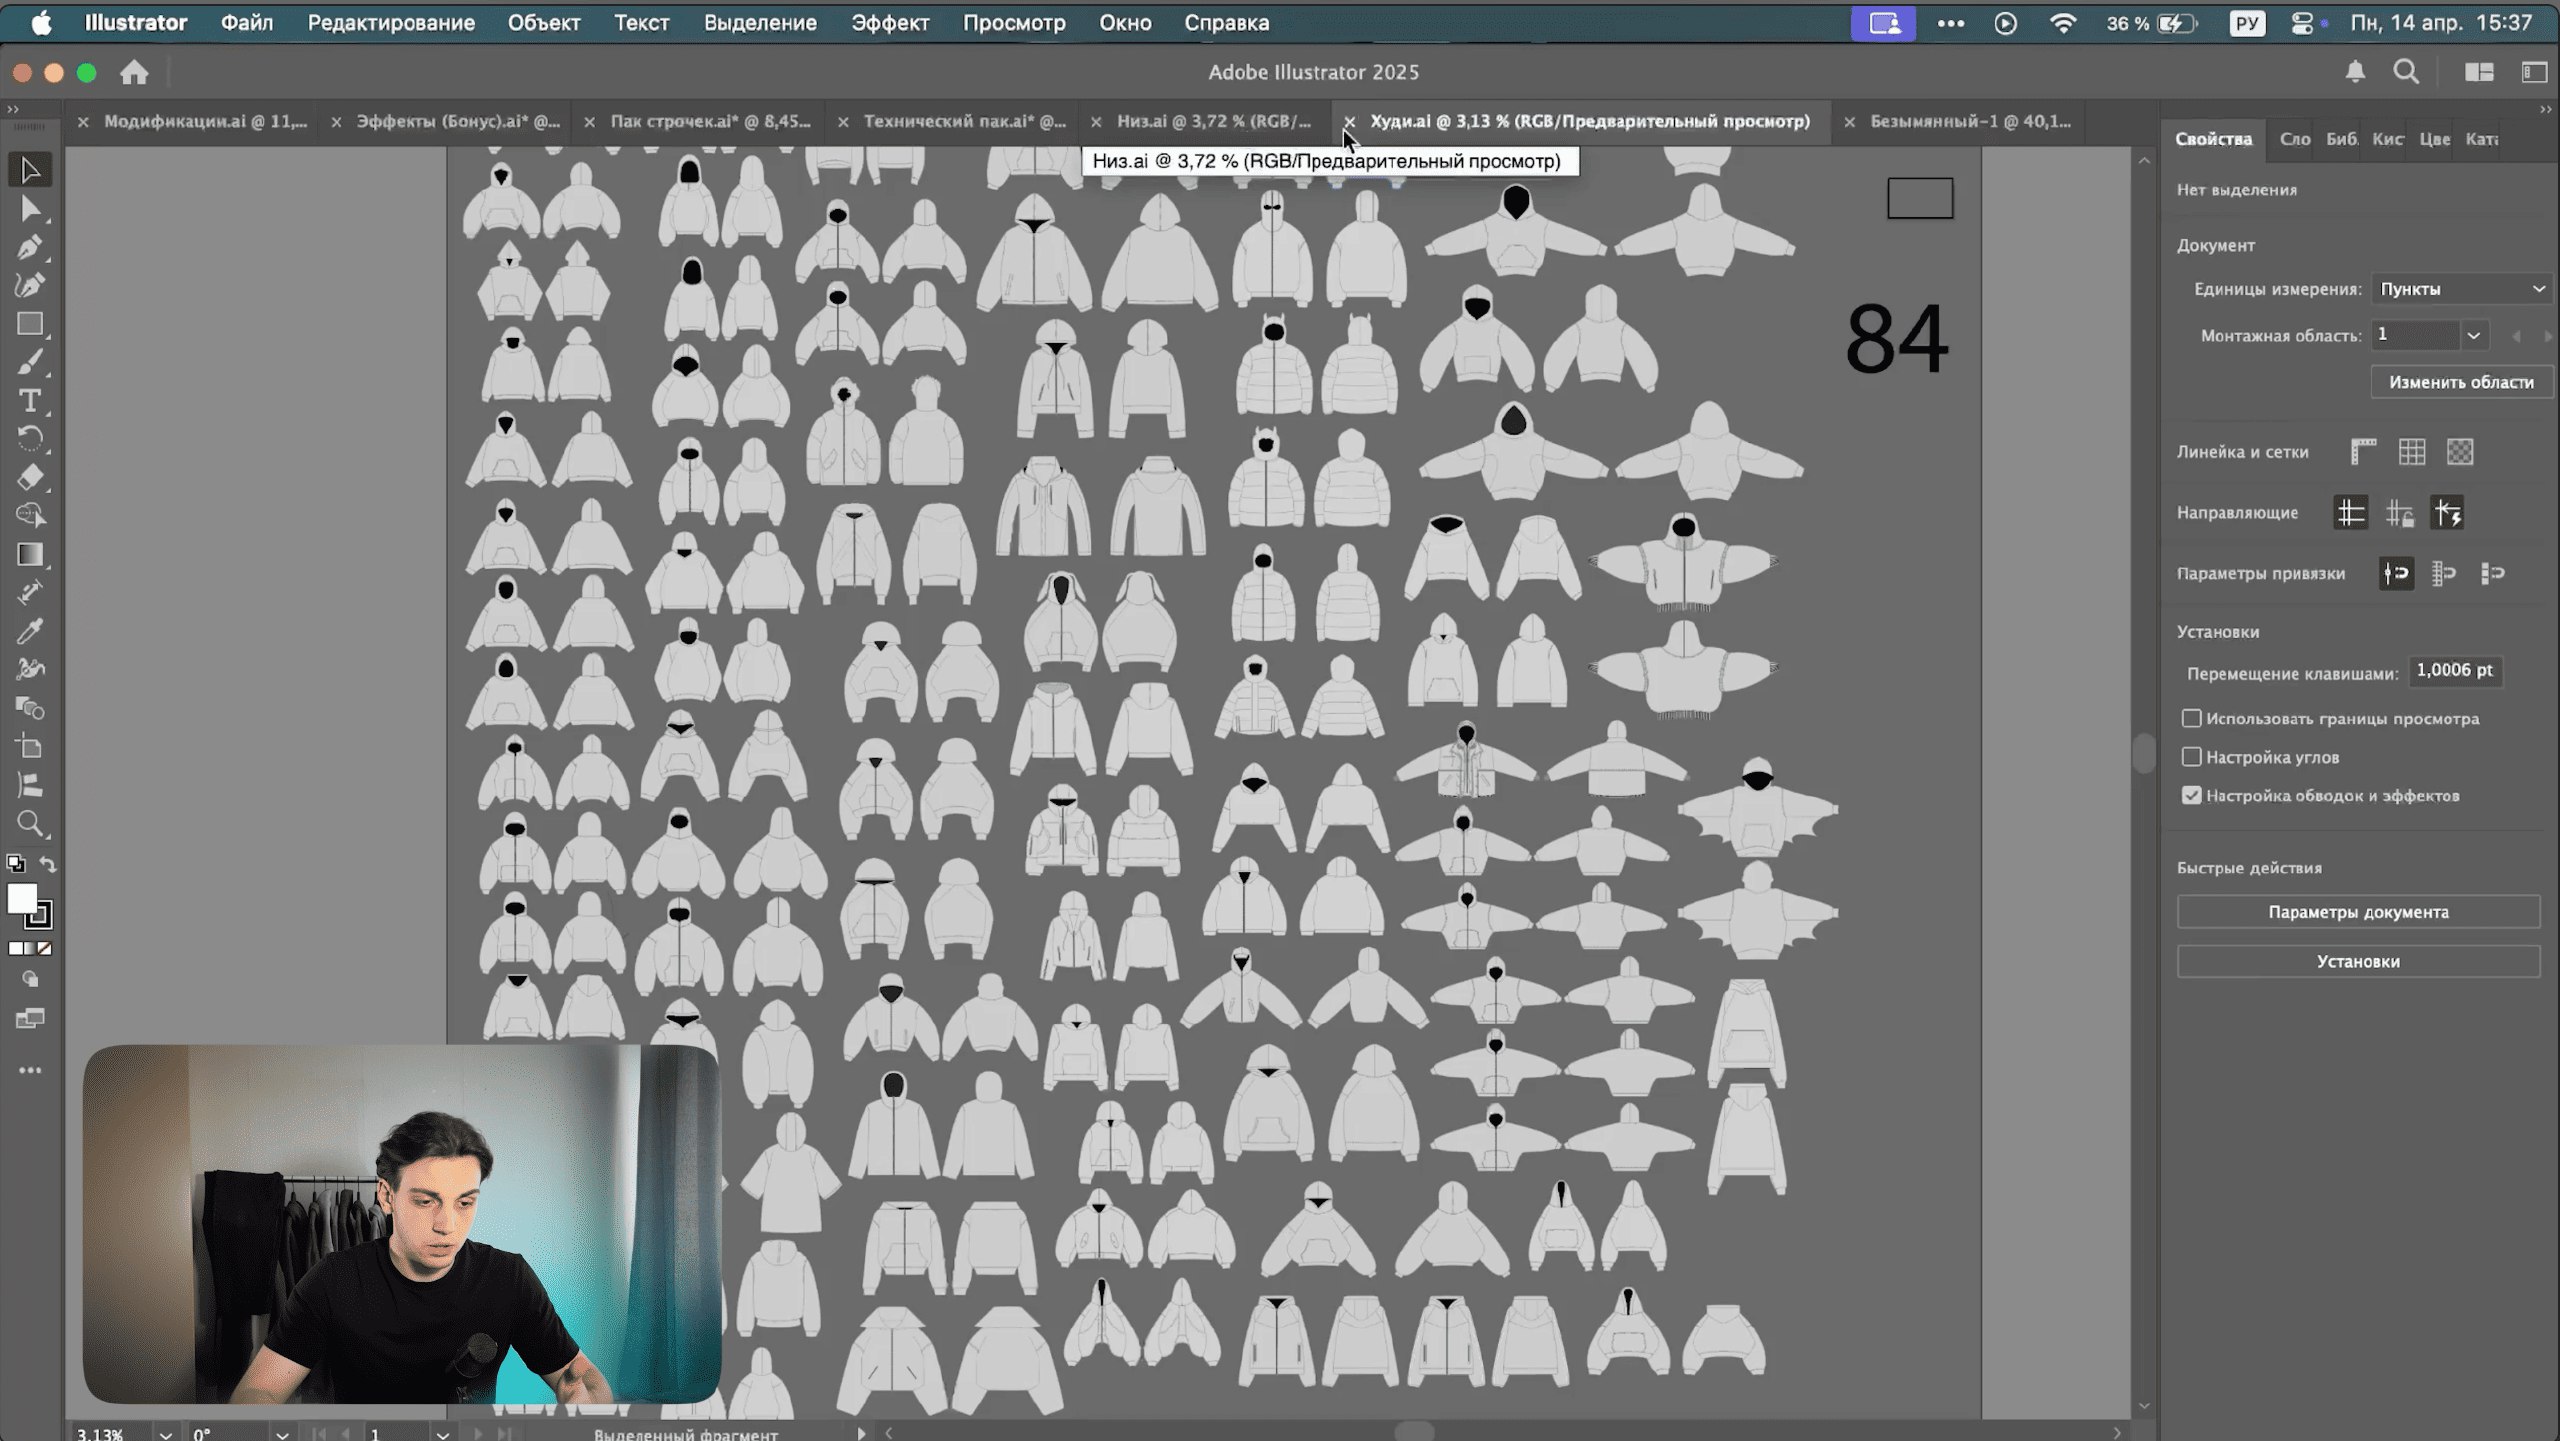This screenshot has width=2560, height=1441.
Task: Switch to the Низ.ai tab
Action: click(1212, 121)
